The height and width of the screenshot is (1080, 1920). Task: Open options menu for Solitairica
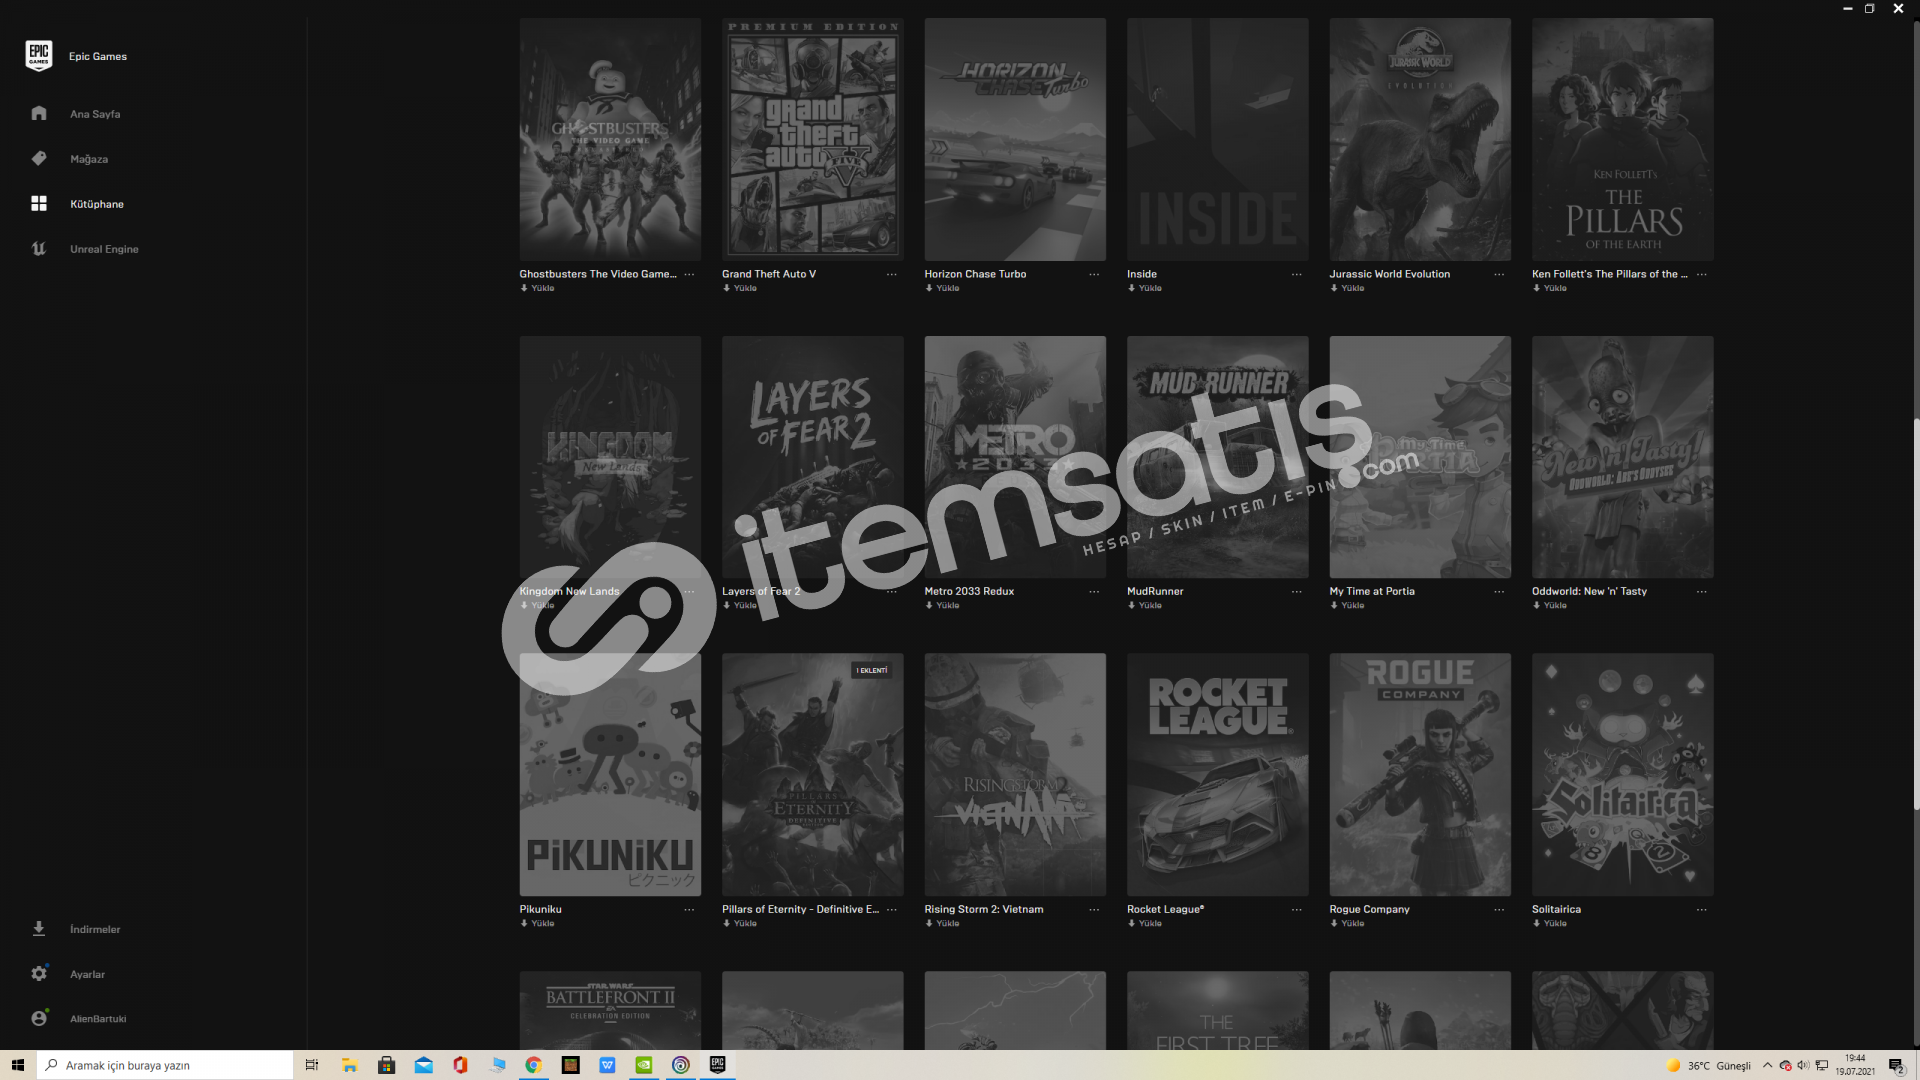click(1701, 909)
